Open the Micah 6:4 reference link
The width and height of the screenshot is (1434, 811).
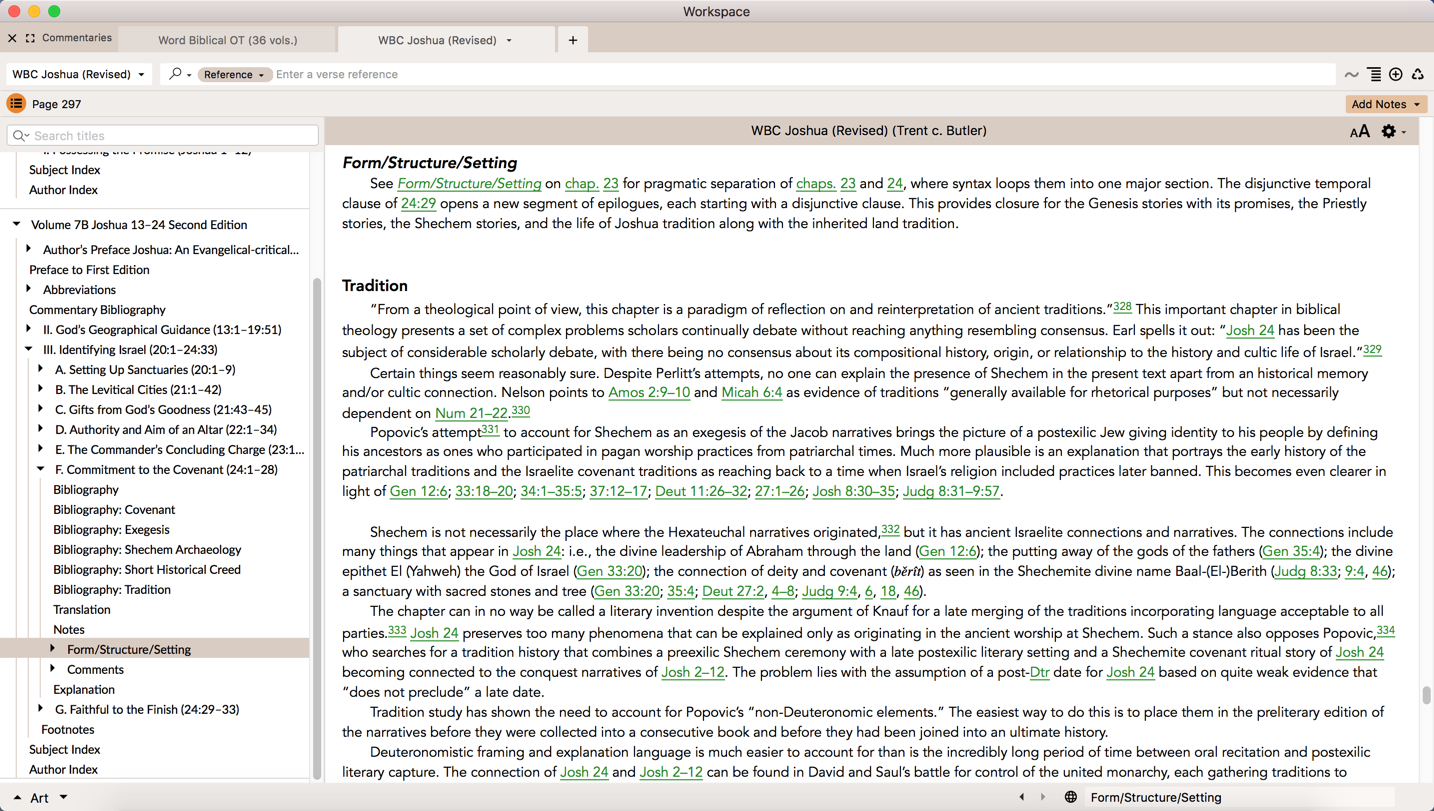pos(751,393)
